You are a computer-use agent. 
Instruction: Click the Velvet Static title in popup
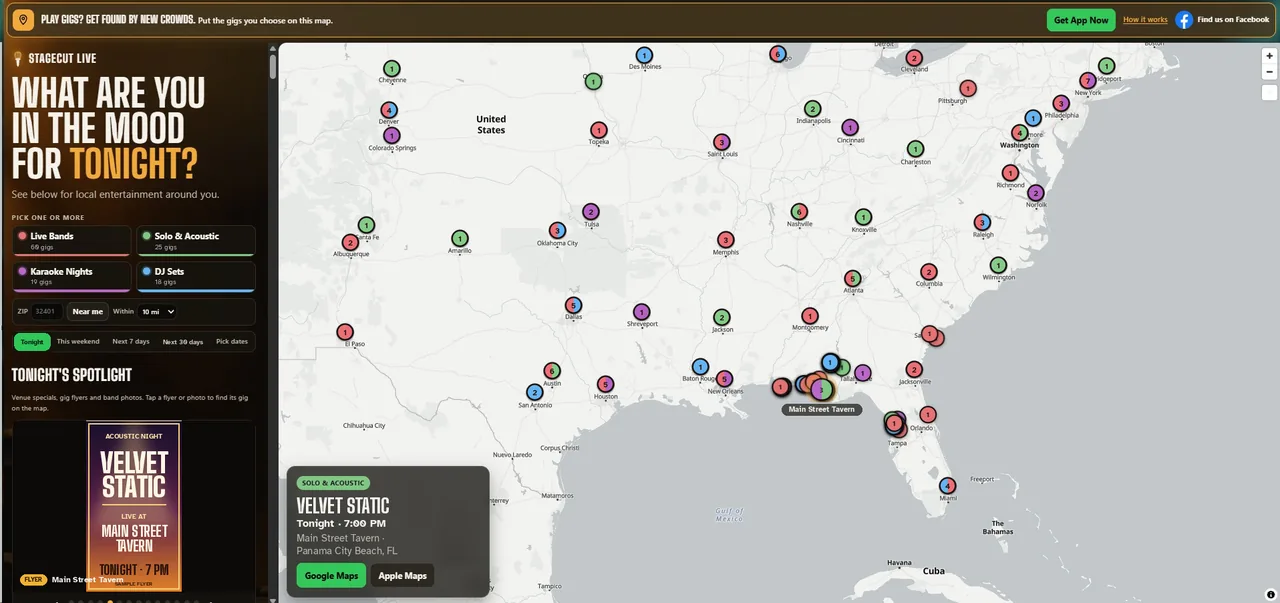coord(343,506)
